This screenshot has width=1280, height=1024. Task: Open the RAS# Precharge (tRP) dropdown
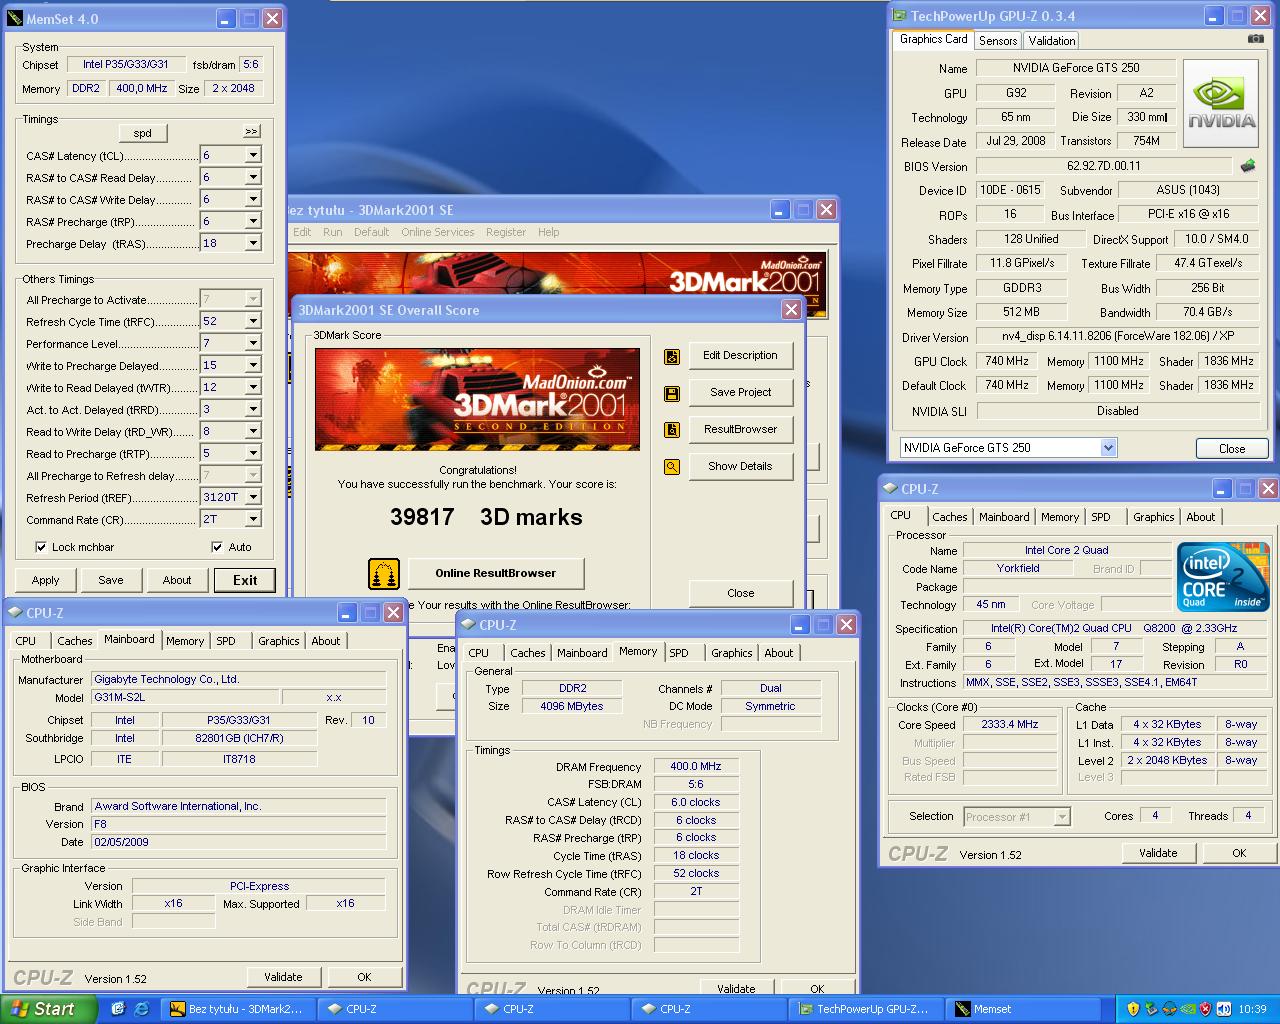[252, 221]
